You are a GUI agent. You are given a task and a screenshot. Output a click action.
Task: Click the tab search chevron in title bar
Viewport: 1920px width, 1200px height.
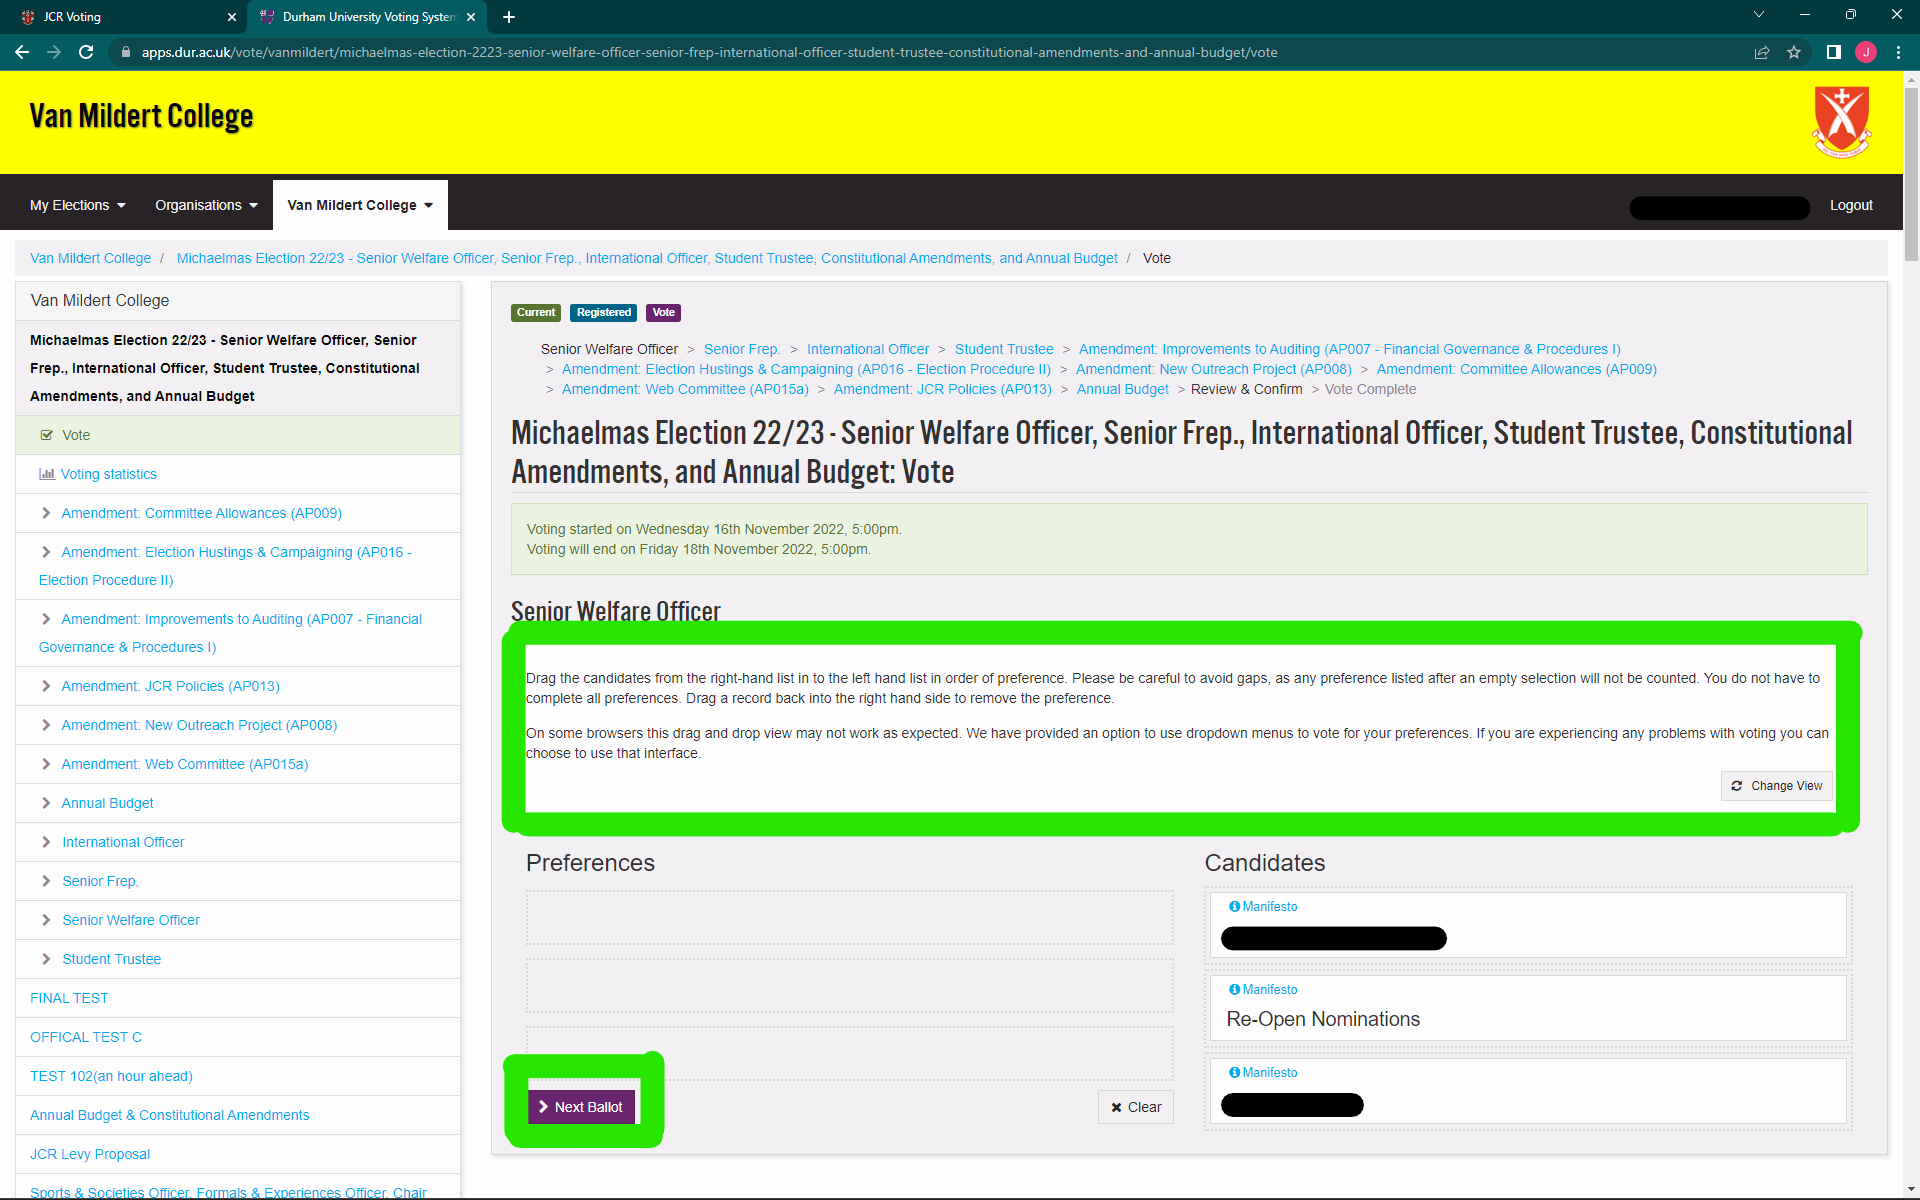tap(1759, 15)
